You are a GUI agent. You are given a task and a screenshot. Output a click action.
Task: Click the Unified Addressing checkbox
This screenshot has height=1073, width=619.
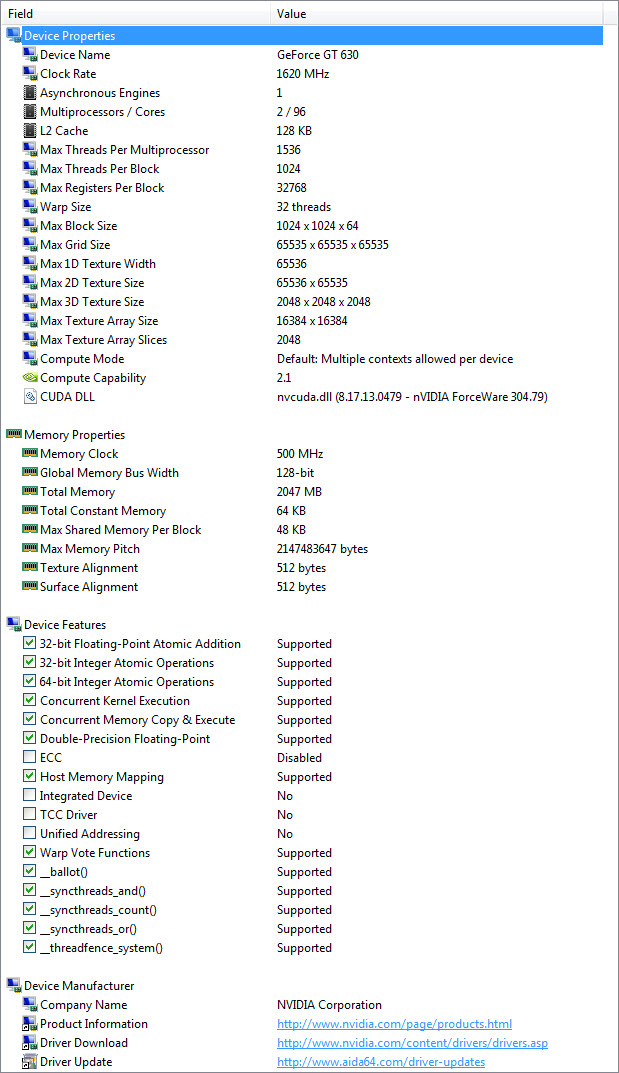[29, 833]
